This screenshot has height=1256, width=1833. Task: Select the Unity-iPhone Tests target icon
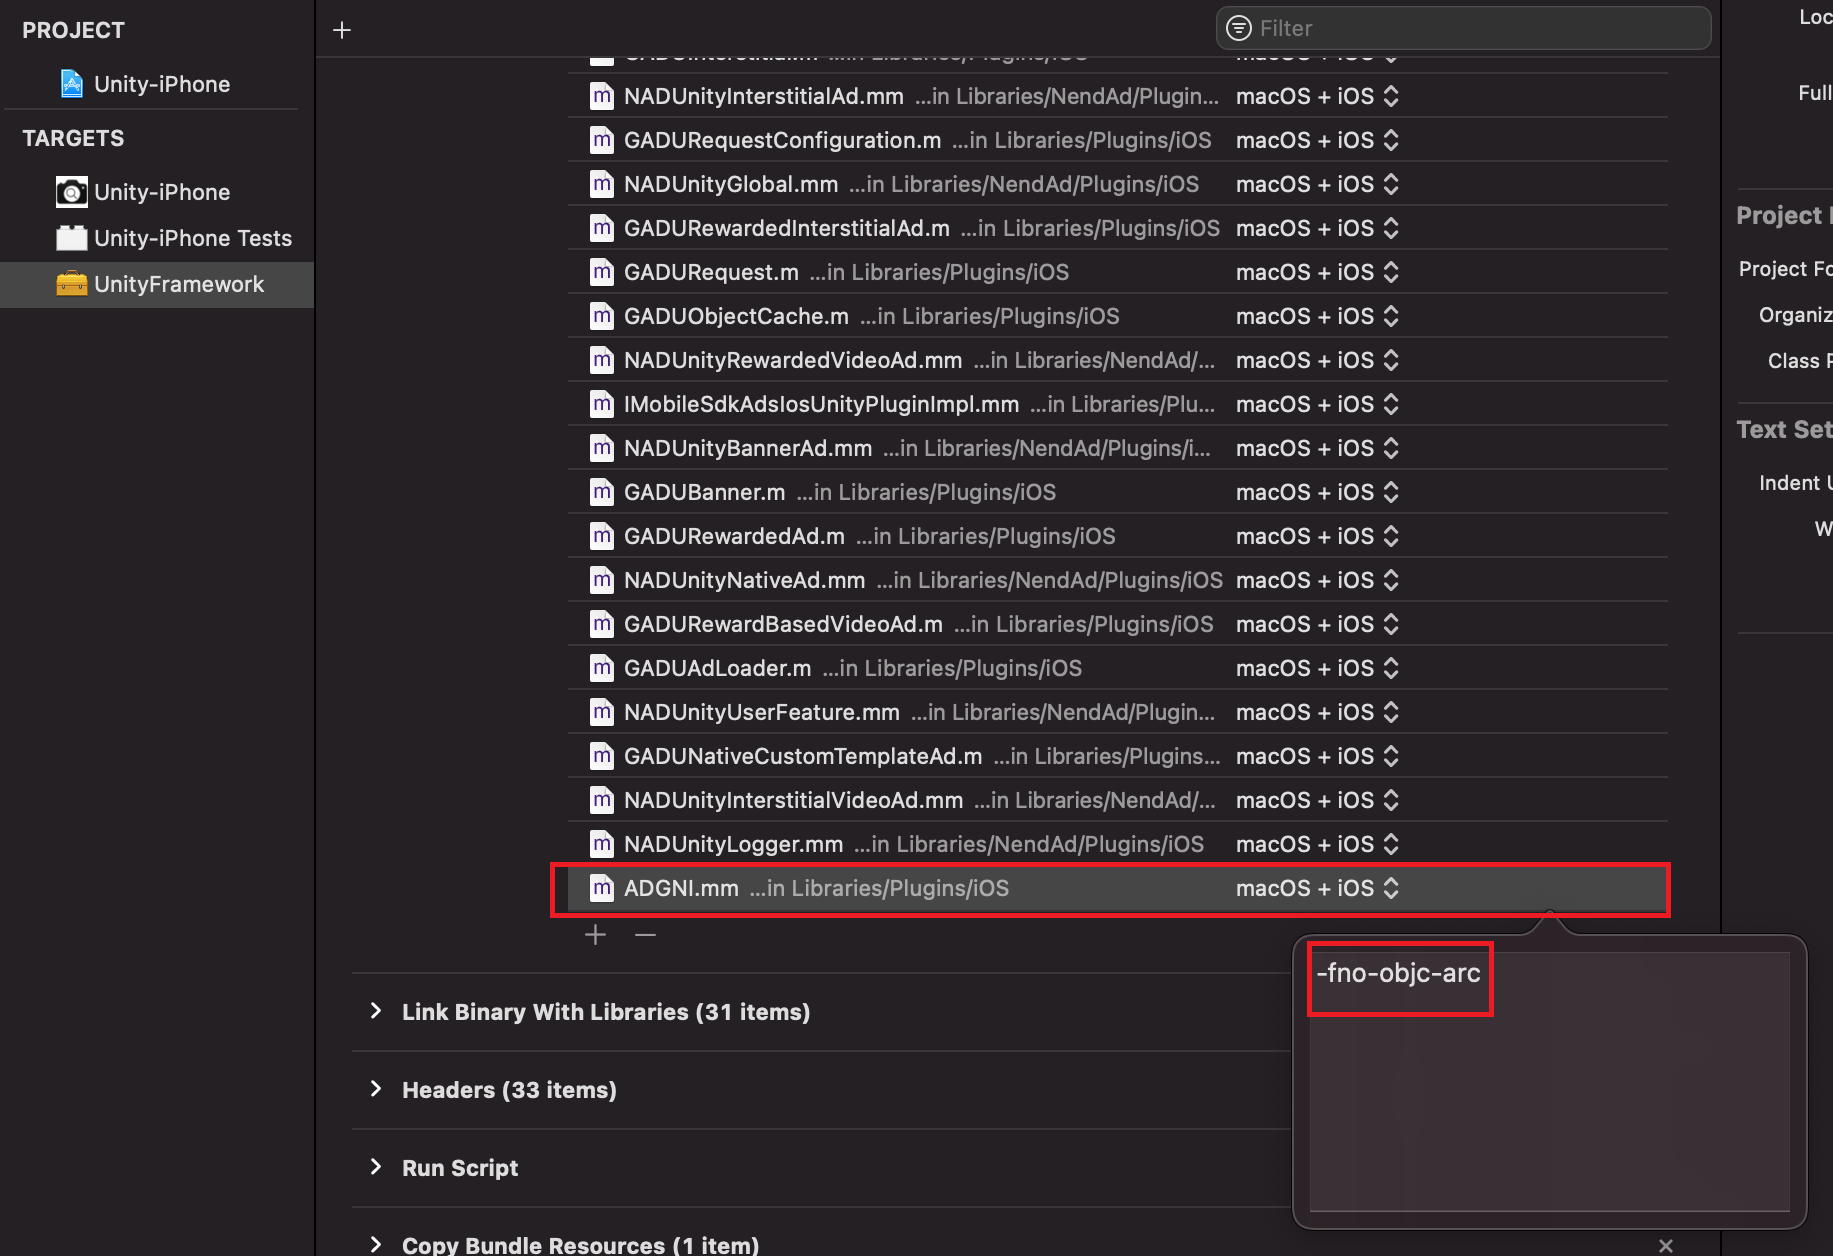point(70,238)
